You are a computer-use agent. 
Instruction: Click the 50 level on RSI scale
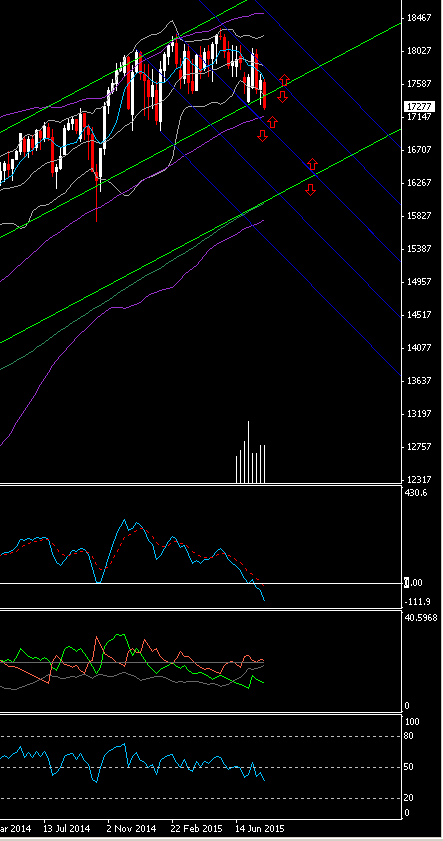[409, 768]
